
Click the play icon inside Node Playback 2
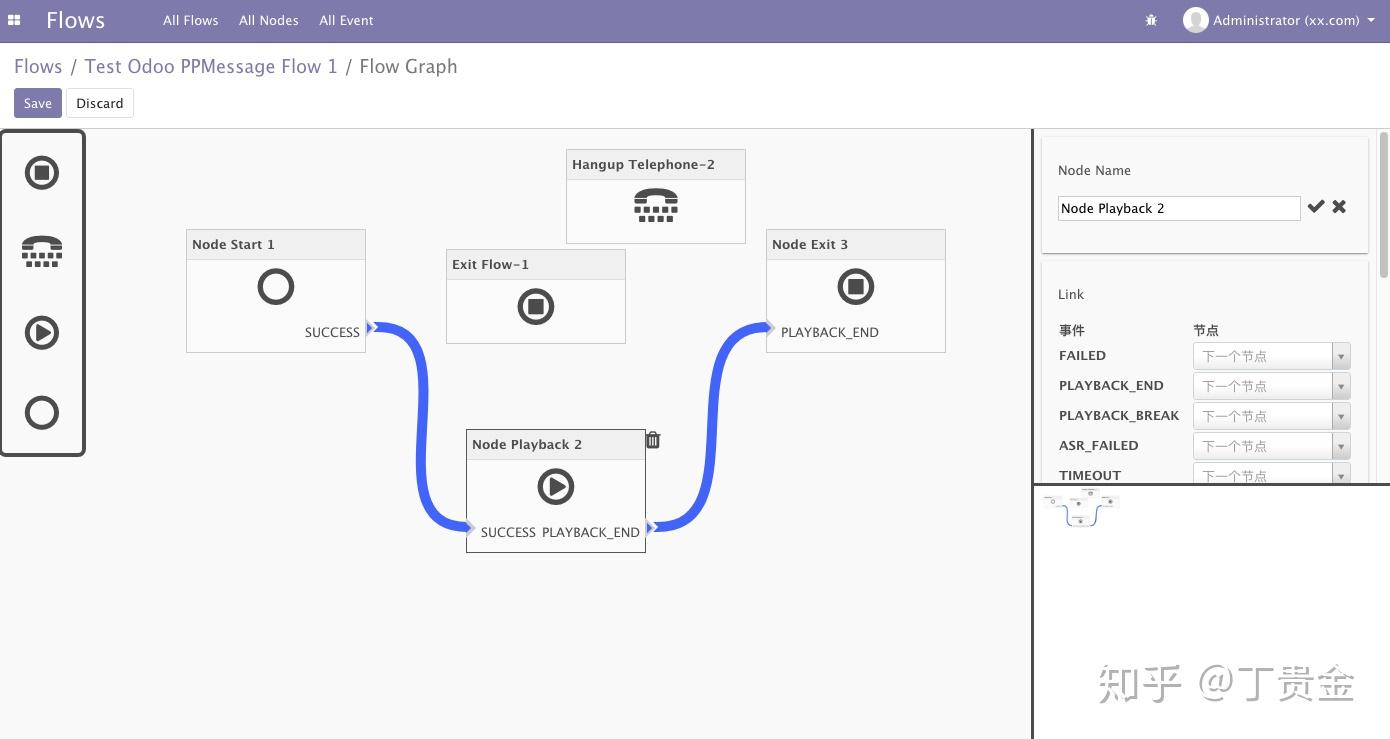click(556, 487)
